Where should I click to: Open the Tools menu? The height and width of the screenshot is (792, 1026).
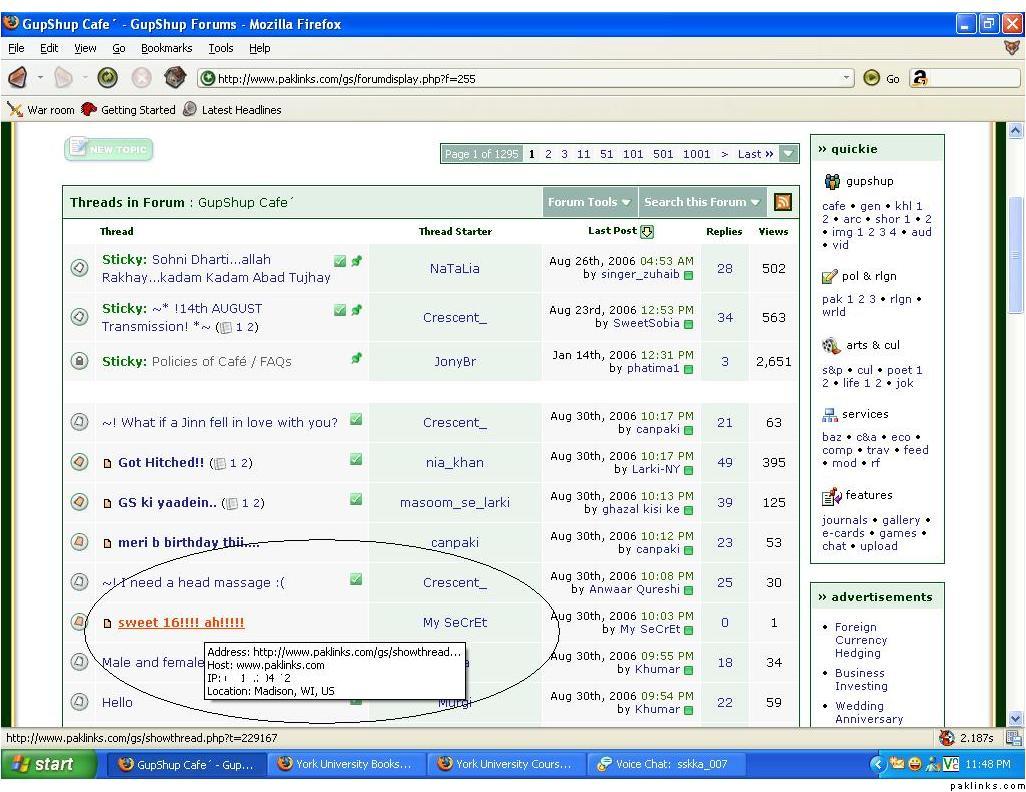(220, 48)
